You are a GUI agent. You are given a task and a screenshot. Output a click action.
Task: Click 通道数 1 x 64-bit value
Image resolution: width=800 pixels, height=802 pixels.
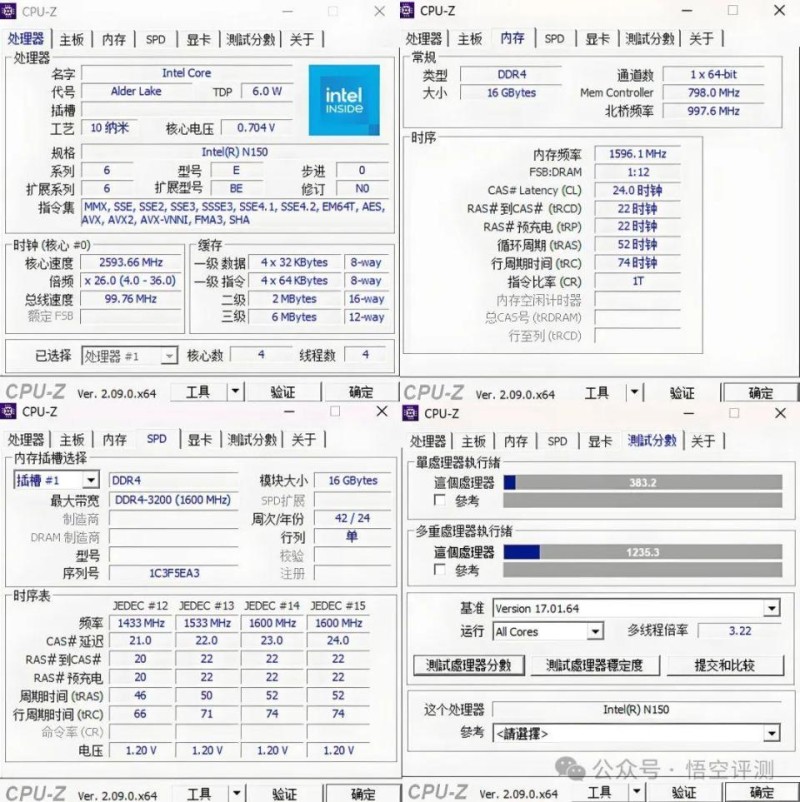click(713, 74)
